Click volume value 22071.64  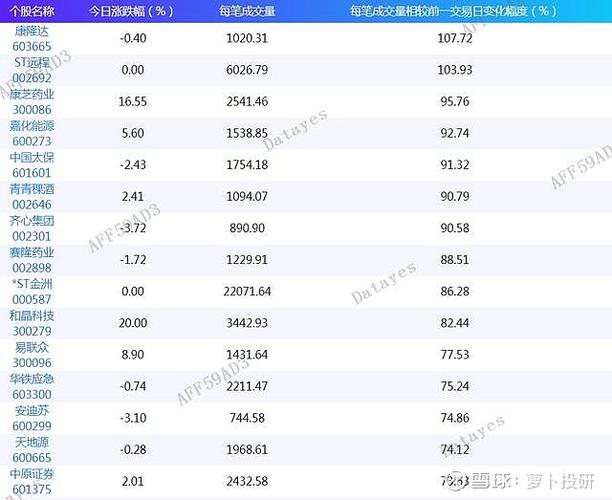coord(247,291)
